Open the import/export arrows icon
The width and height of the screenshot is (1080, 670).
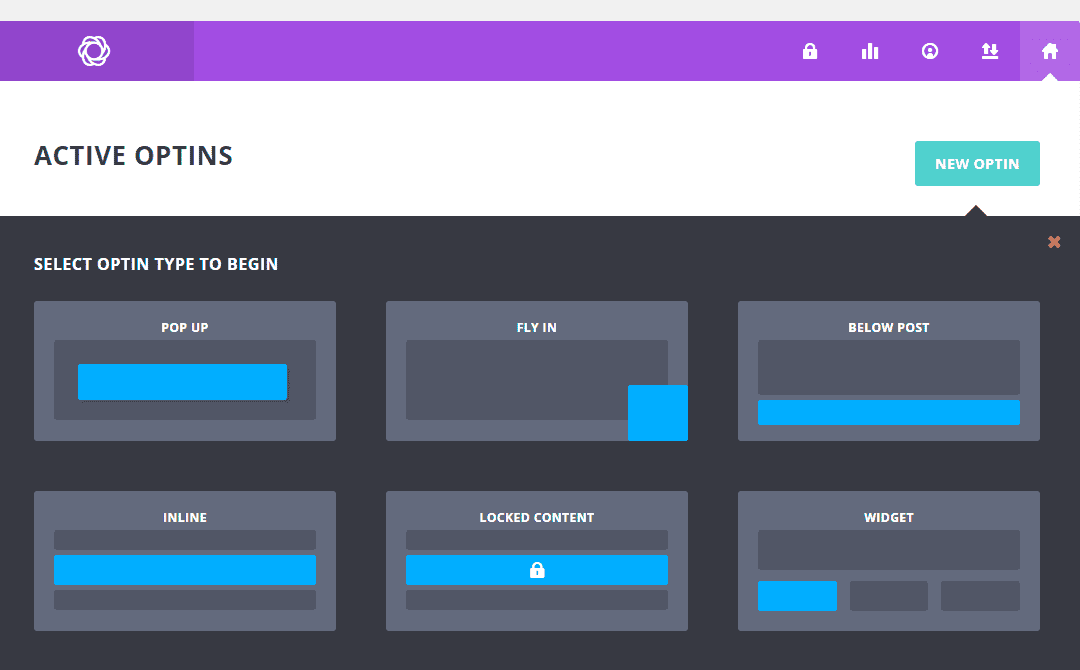click(x=990, y=51)
